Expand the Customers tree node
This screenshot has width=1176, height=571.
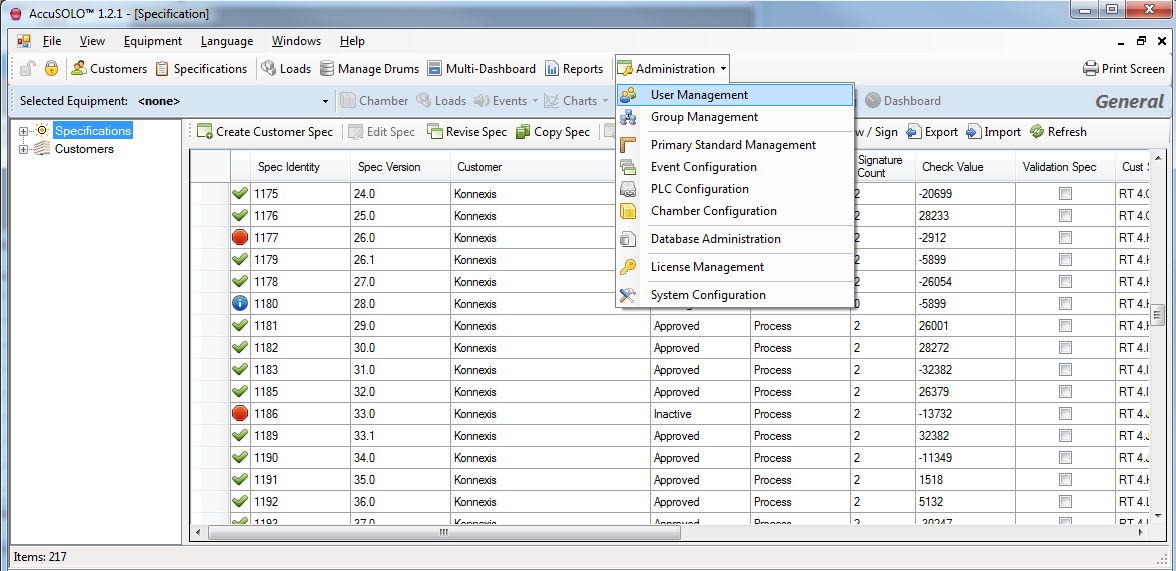(x=24, y=149)
